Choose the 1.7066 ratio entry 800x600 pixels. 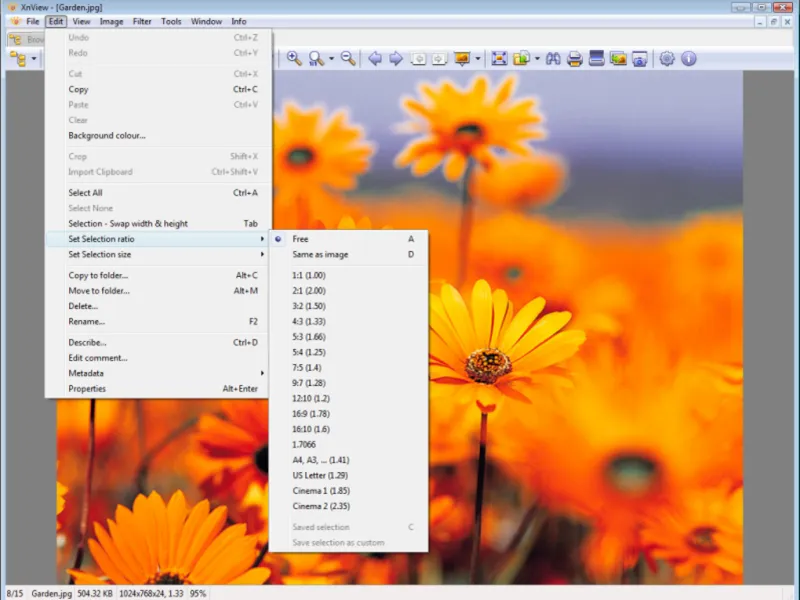tap(349, 444)
